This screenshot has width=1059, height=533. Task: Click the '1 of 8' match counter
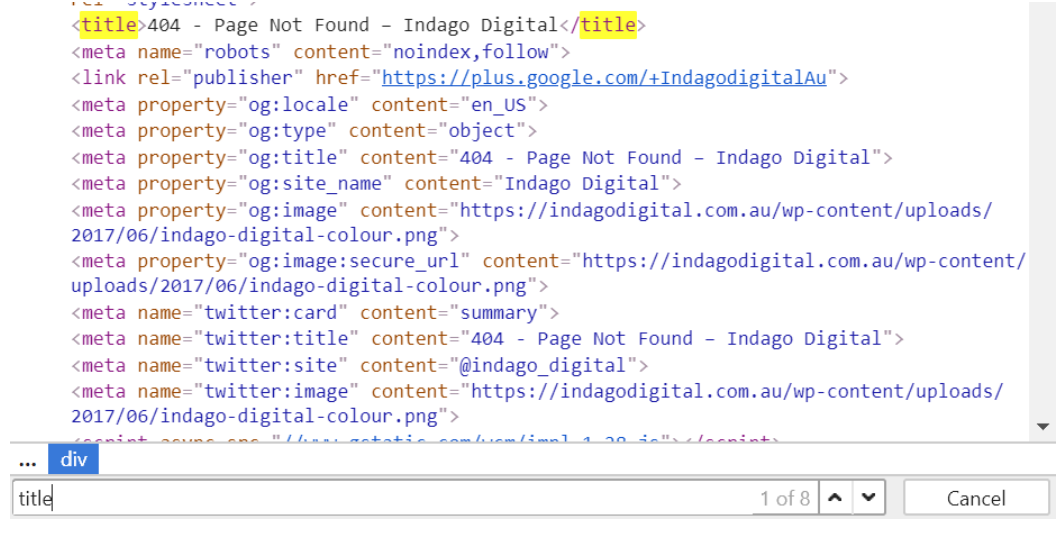coord(785,499)
